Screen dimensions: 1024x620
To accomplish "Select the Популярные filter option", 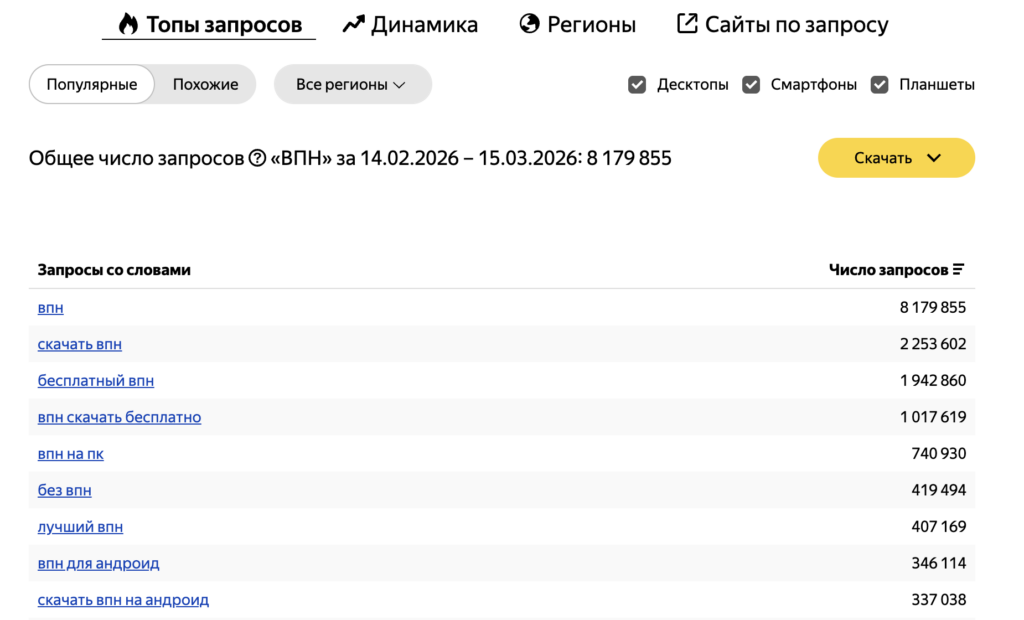I will [x=91, y=84].
